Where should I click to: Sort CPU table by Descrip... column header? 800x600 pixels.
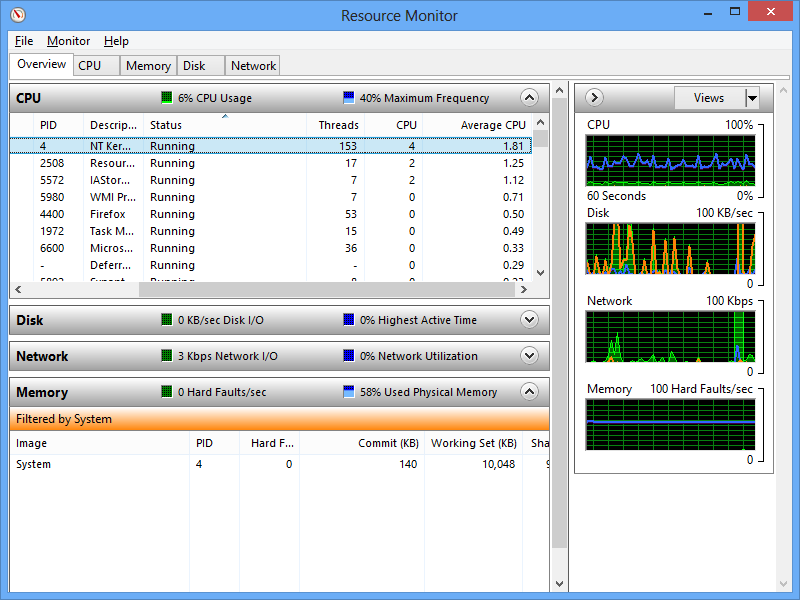pos(113,125)
